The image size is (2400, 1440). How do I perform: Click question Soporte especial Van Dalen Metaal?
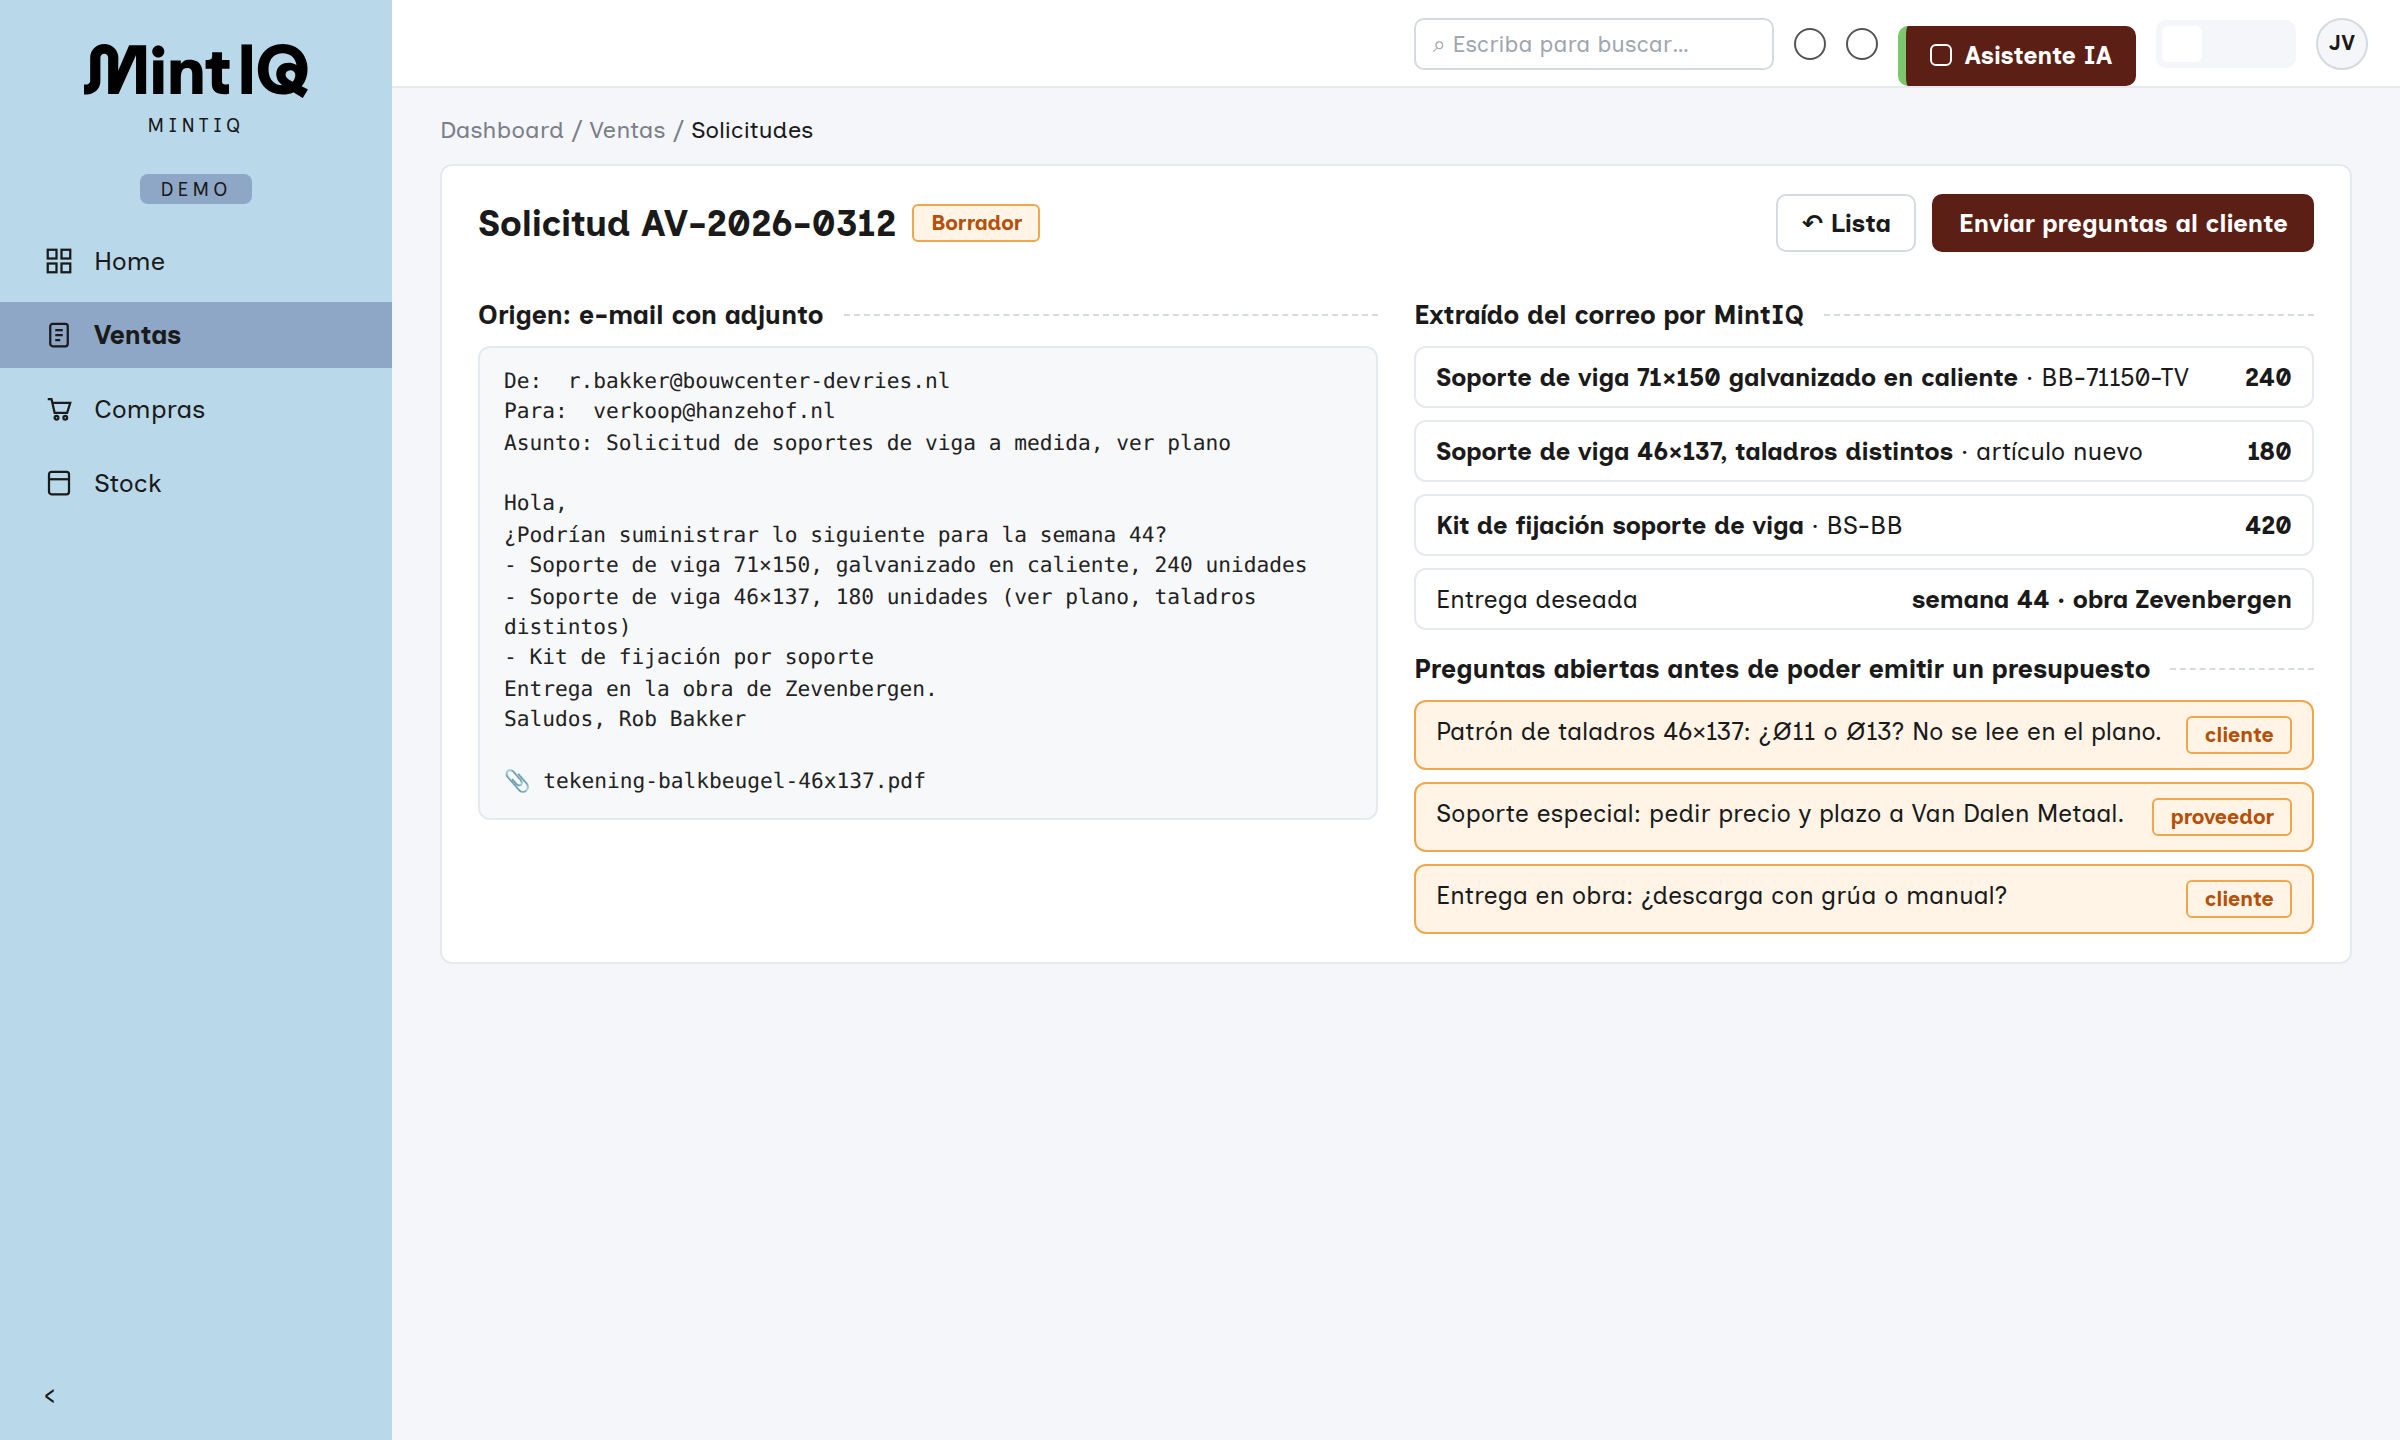(1864, 817)
